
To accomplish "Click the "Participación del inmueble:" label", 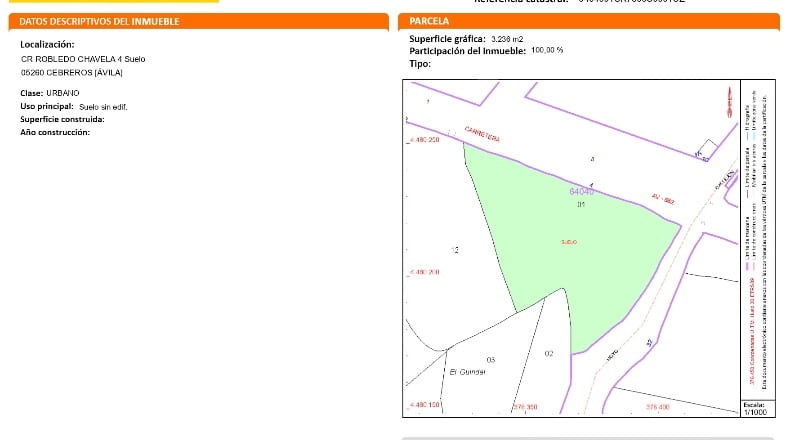I will (468, 51).
